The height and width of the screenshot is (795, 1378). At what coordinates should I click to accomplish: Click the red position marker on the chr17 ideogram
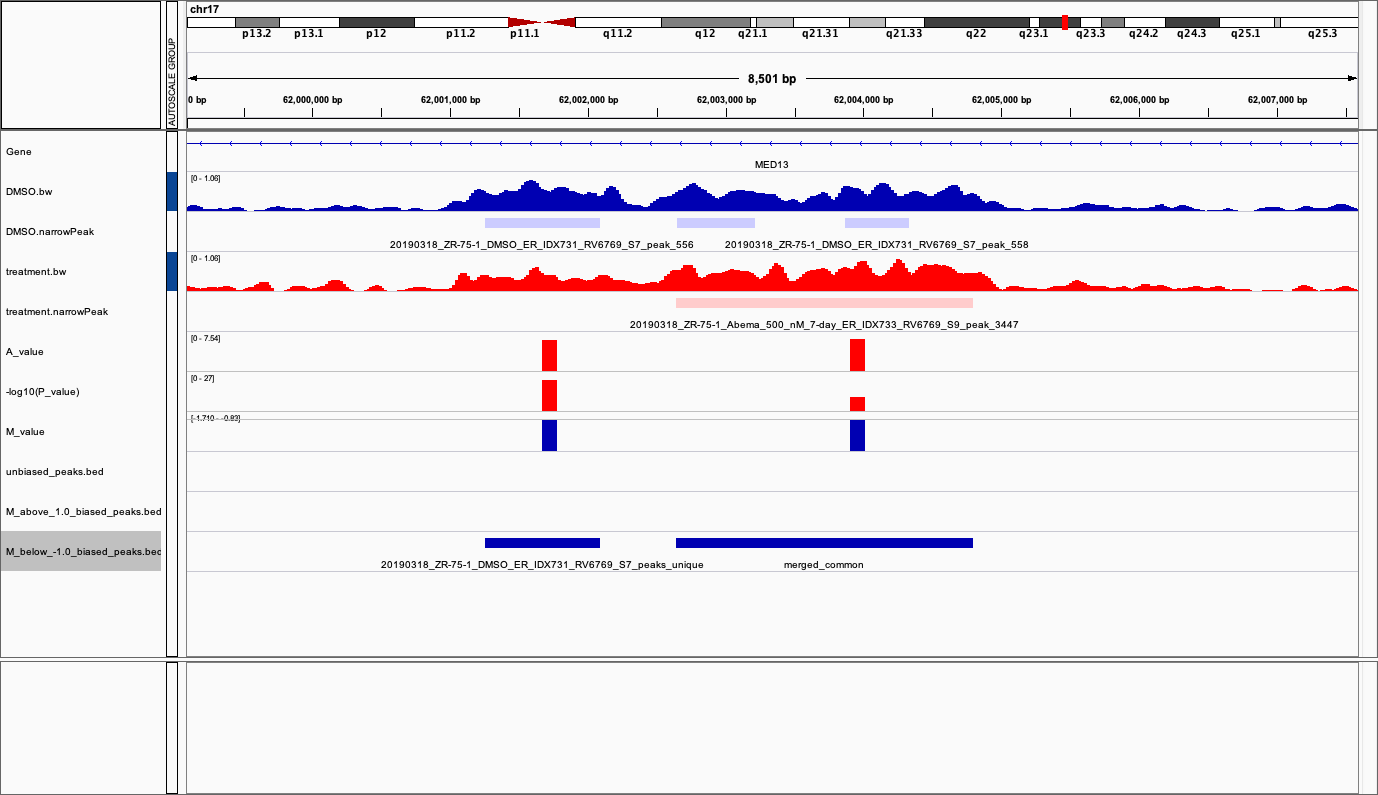click(1065, 22)
